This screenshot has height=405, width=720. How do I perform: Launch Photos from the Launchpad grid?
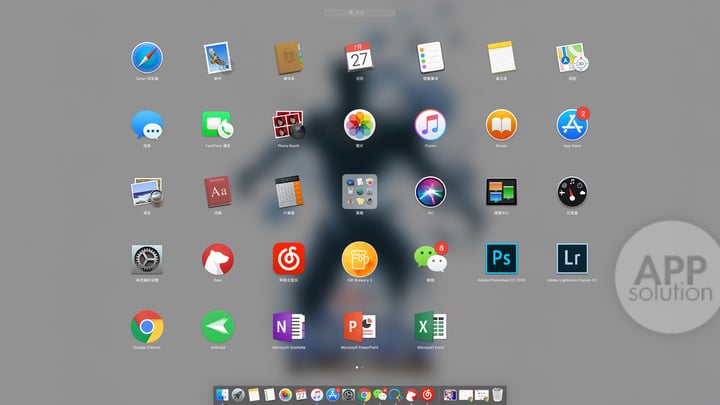(360, 125)
